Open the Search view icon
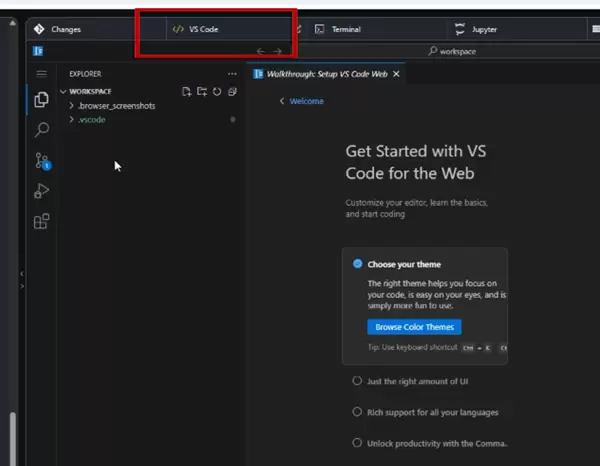 (41, 130)
